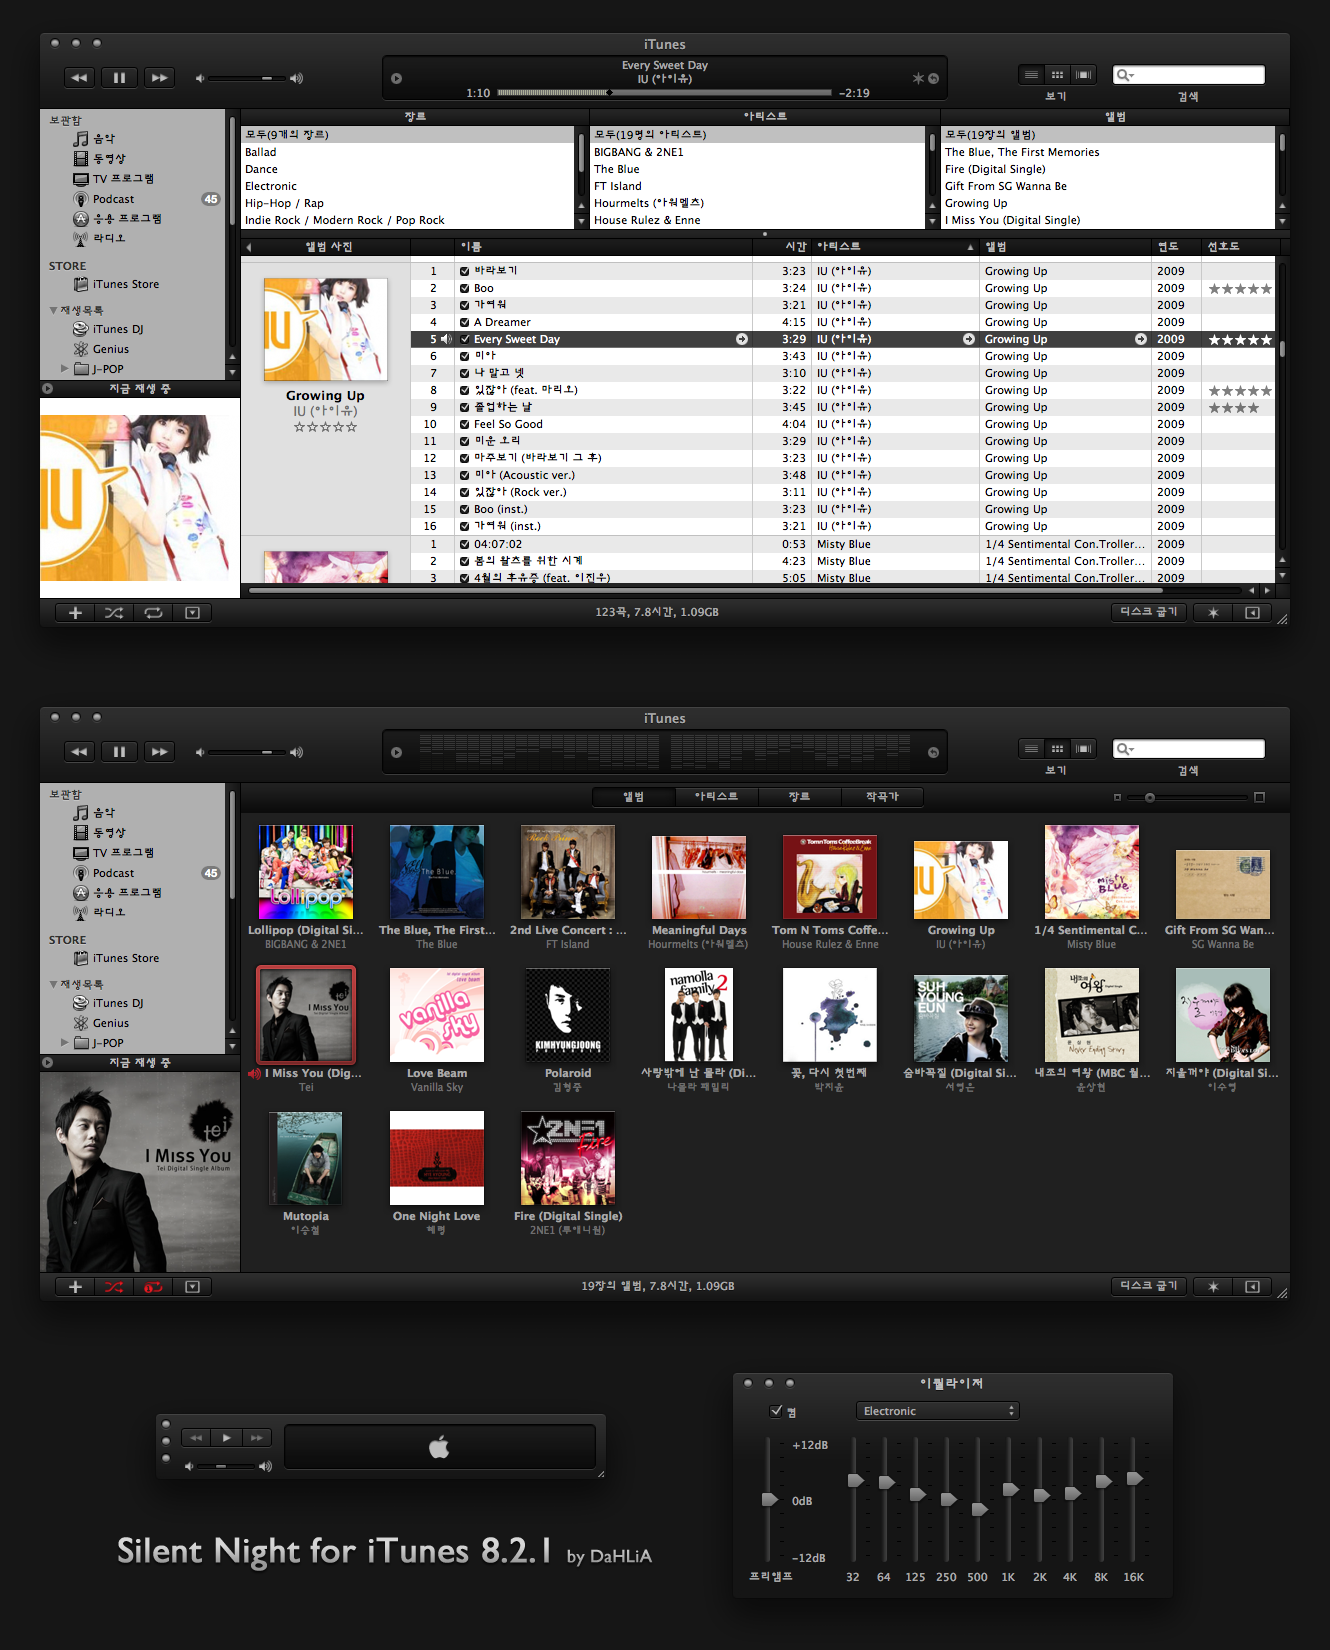This screenshot has width=1330, height=1650.
Task: Uncheck the song Boo (inst.)
Action: pyautogui.click(x=465, y=509)
